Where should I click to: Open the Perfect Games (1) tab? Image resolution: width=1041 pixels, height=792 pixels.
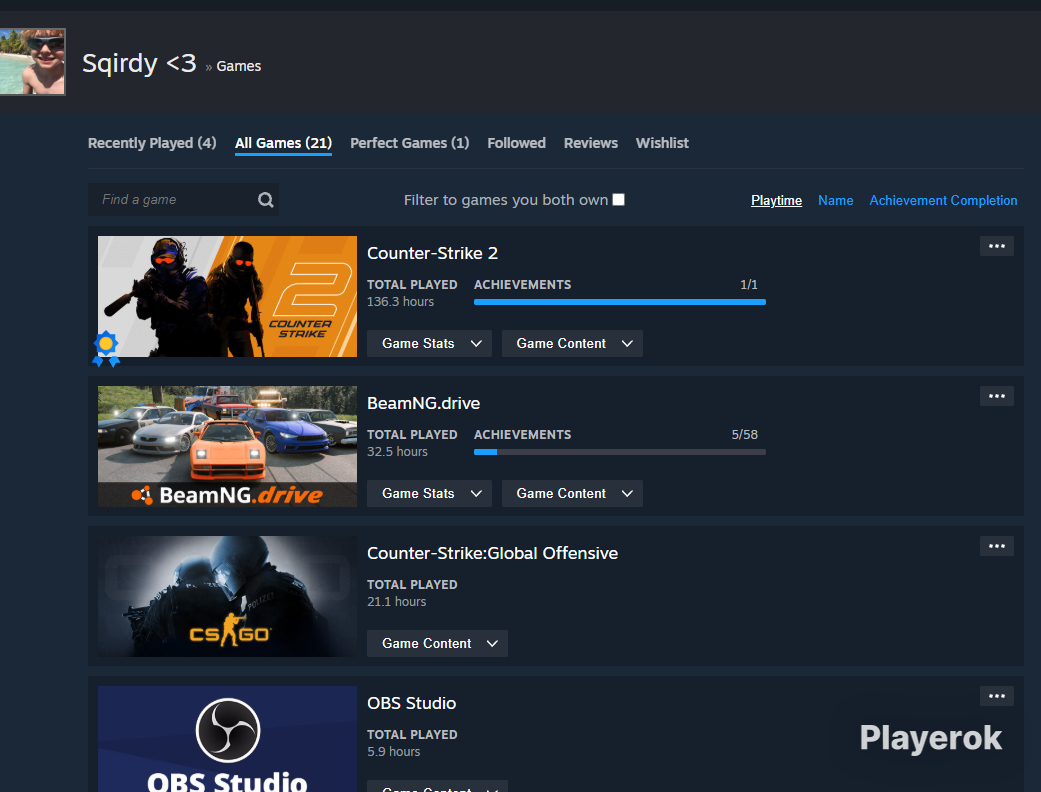(x=410, y=143)
